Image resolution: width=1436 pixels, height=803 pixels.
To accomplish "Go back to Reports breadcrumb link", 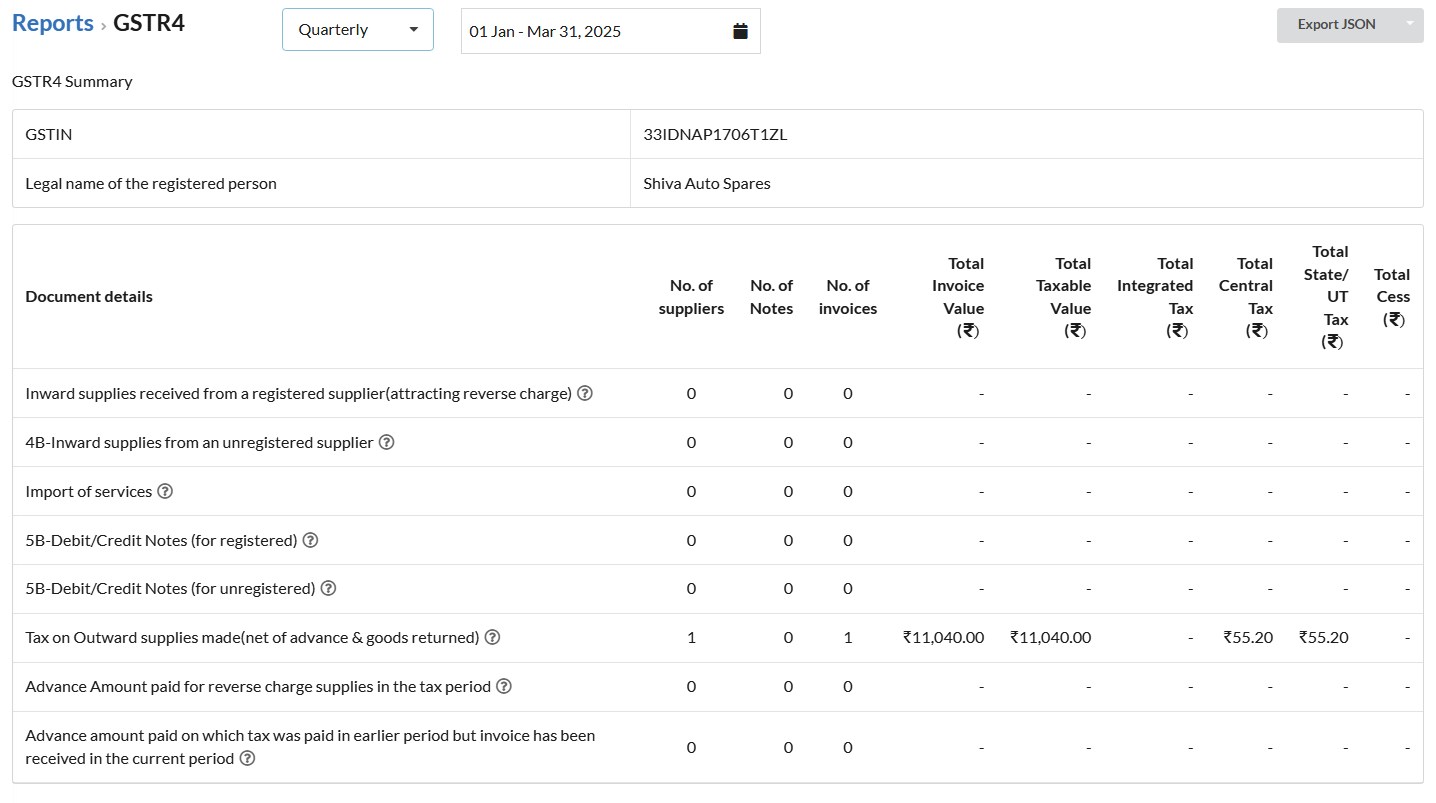I will 53,23.
